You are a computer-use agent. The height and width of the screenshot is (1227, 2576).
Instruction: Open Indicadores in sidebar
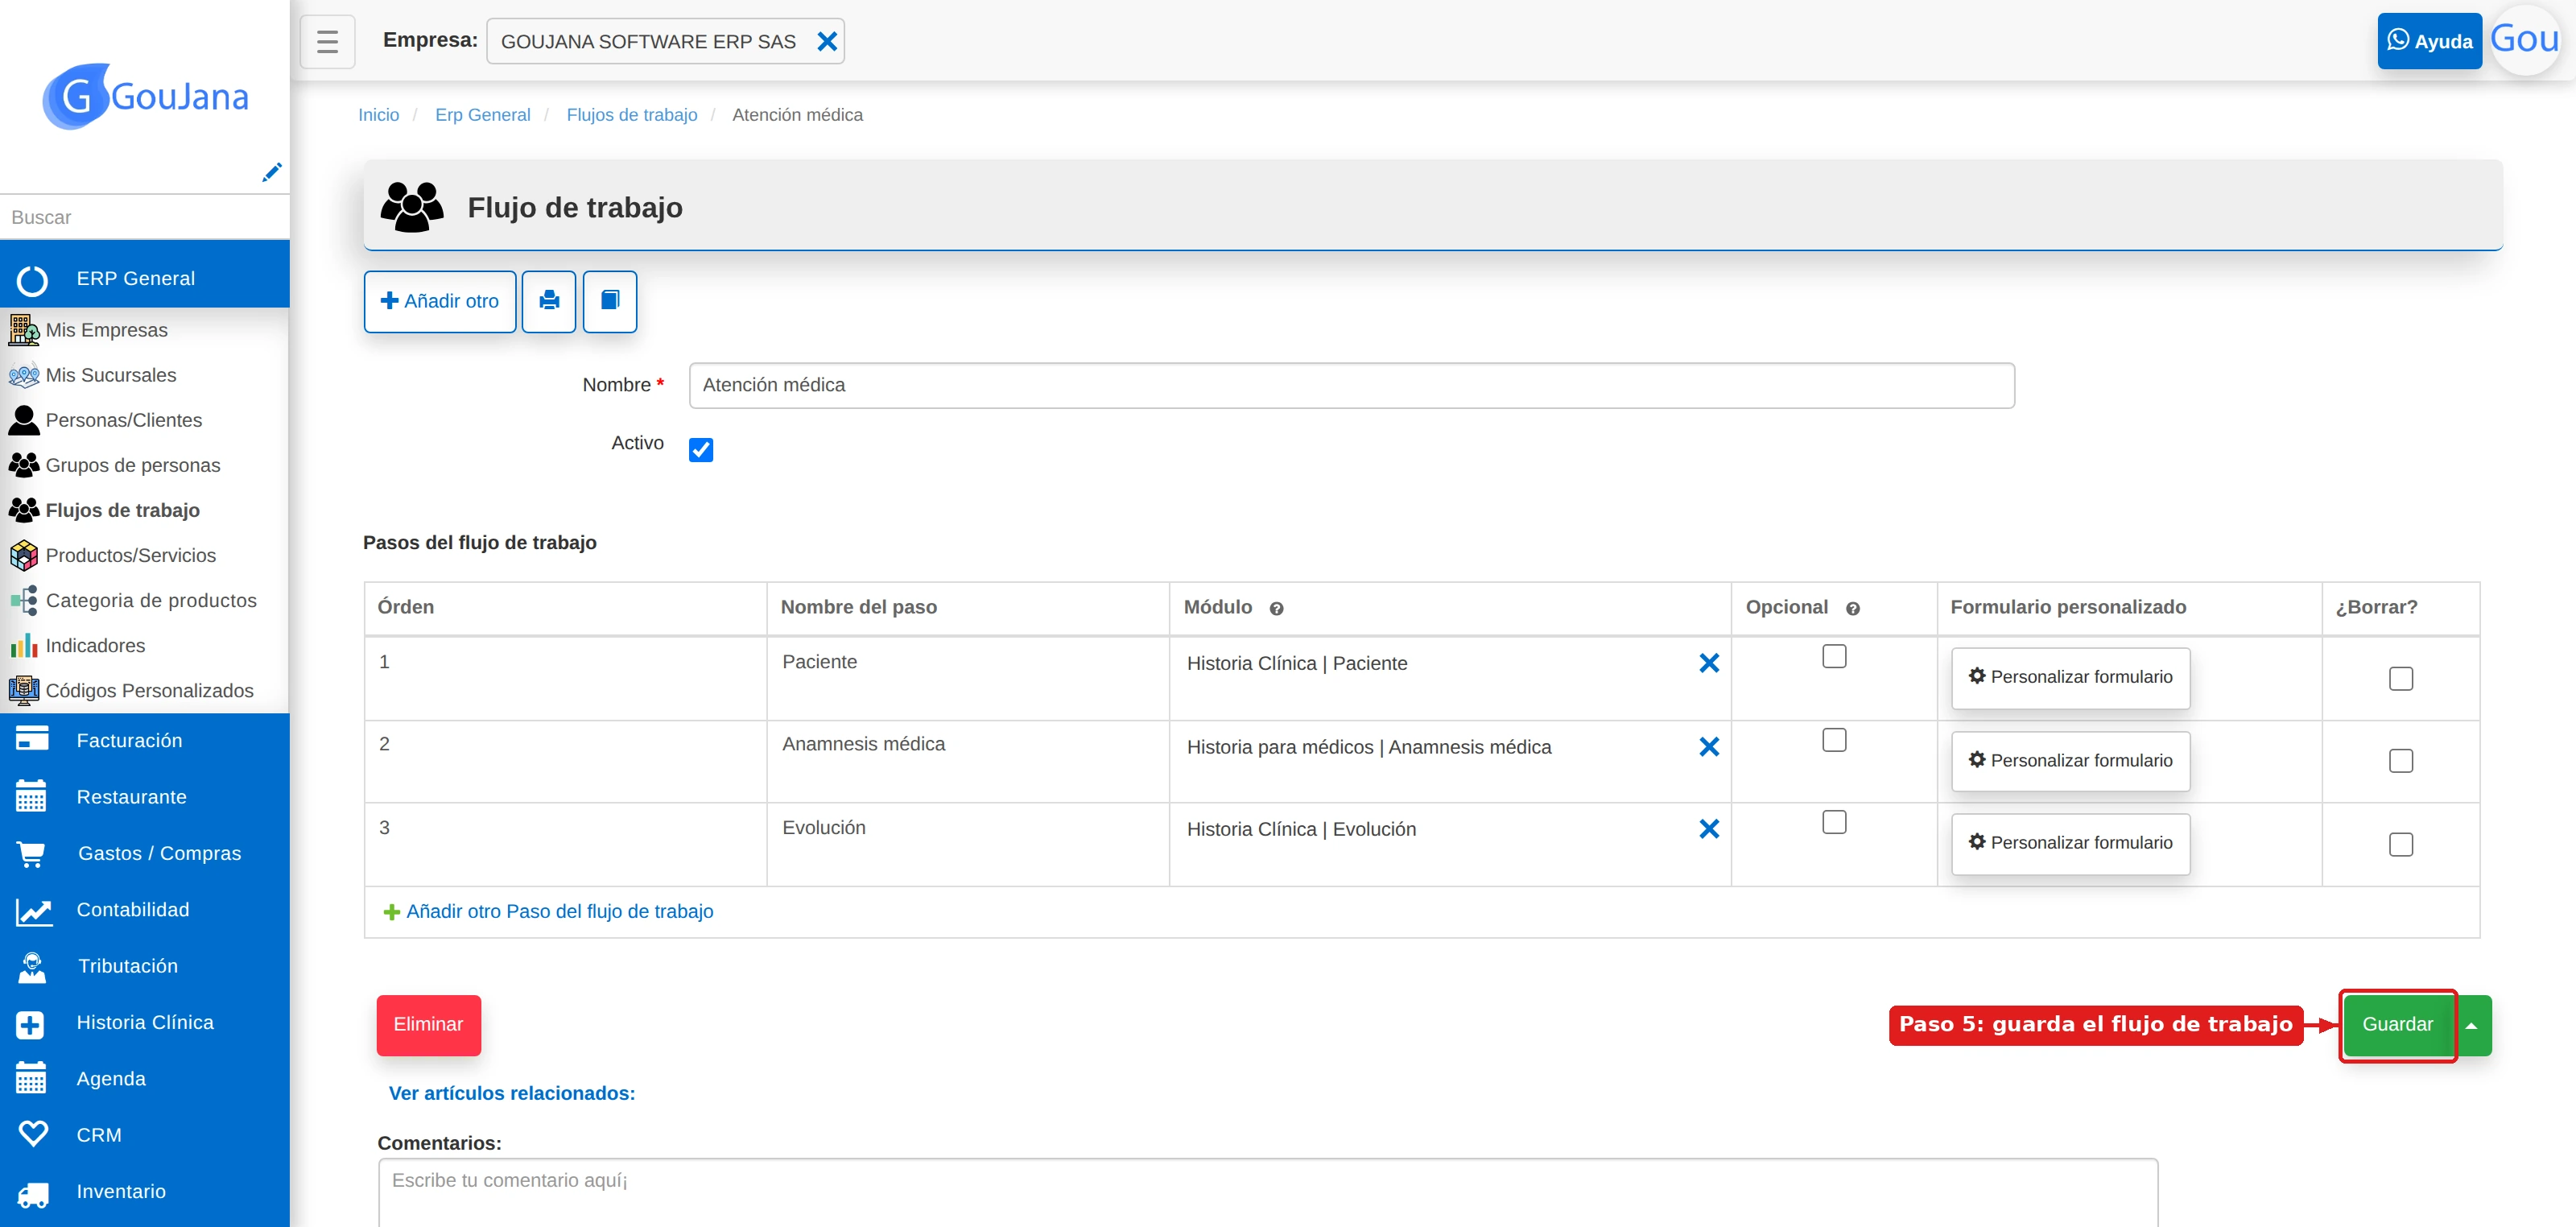(145, 645)
